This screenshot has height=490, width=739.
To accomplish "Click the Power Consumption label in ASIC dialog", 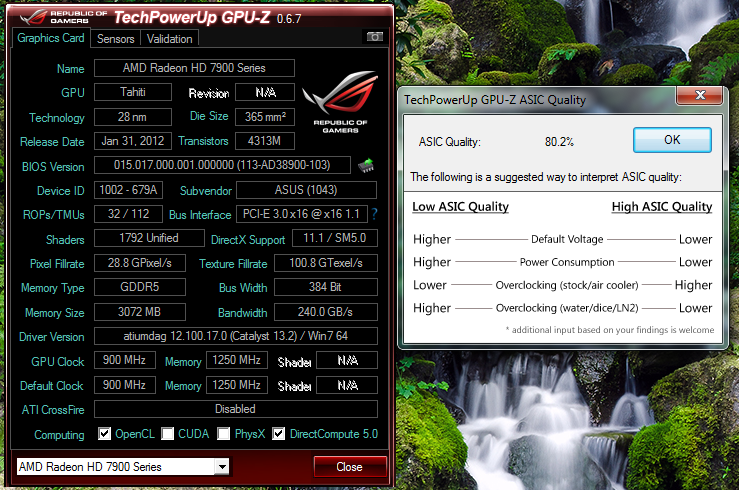I will pos(567,262).
